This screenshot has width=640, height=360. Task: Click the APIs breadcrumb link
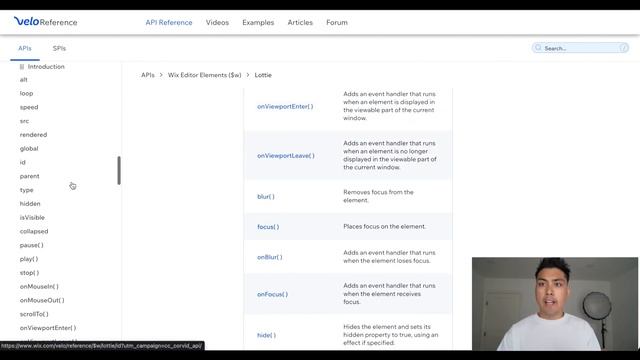click(x=148, y=75)
